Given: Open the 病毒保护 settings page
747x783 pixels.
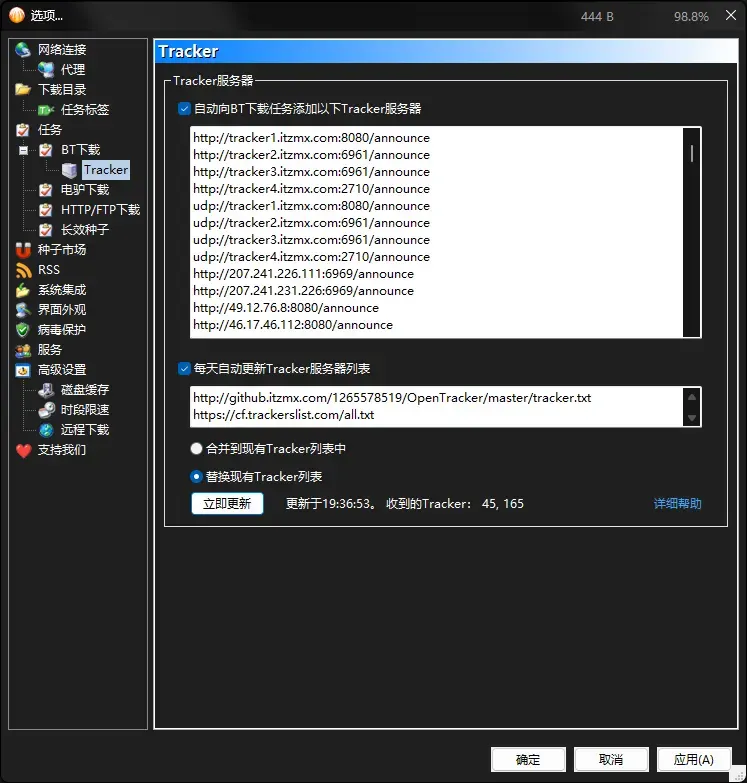Looking at the screenshot, I should point(62,330).
